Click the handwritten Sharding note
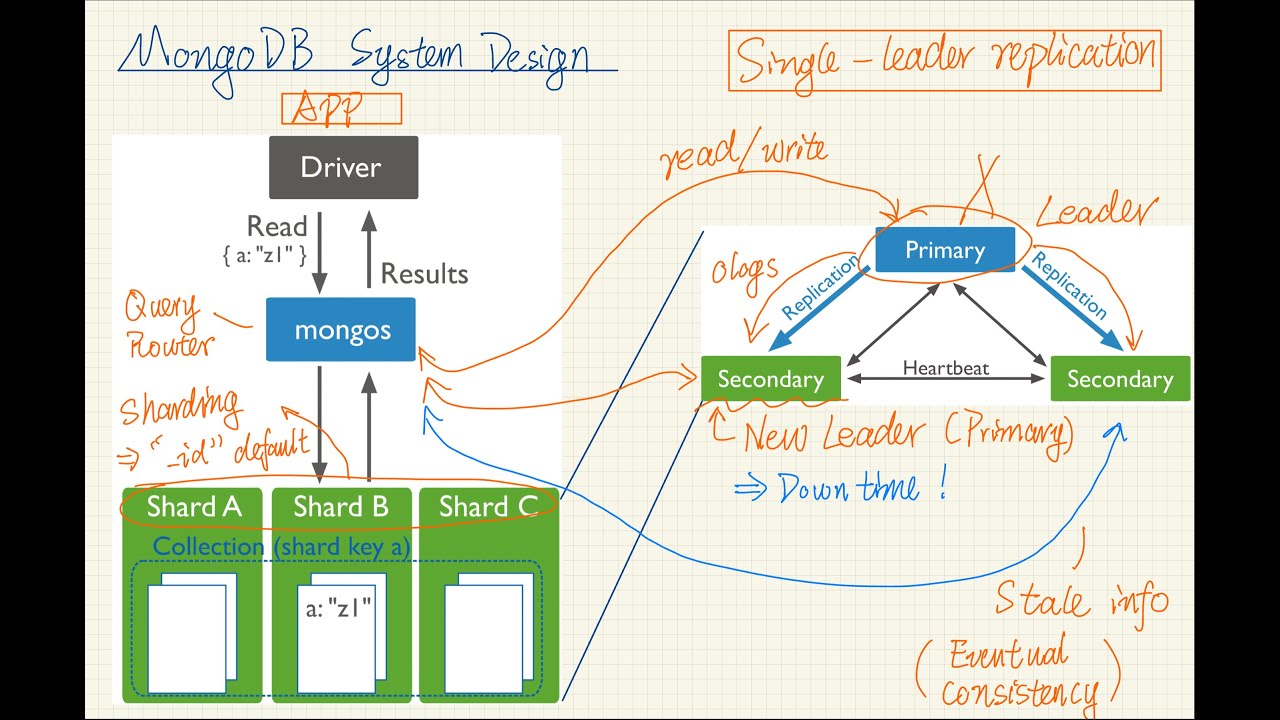 point(181,406)
